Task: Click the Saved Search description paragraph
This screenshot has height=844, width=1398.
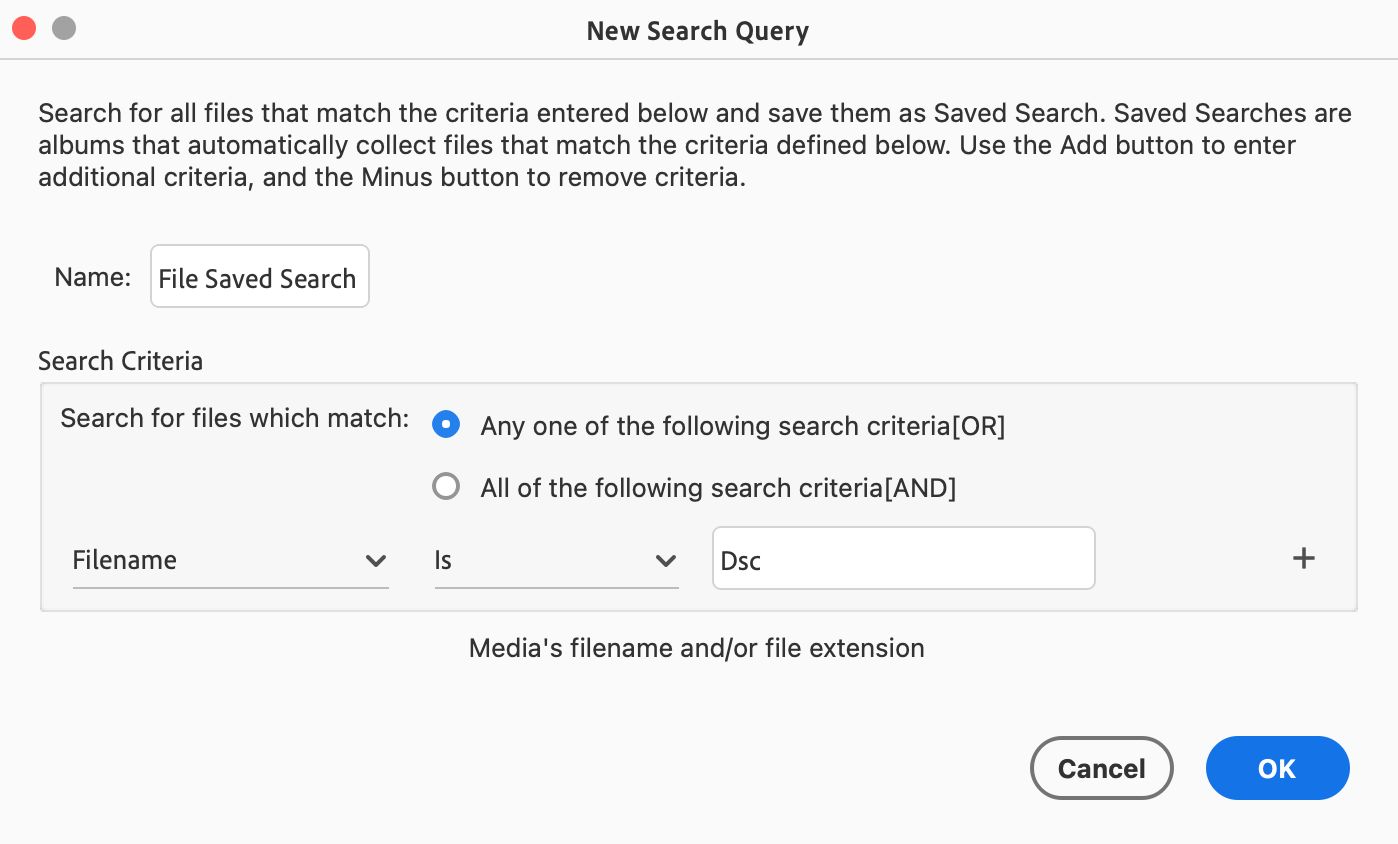Action: click(695, 146)
